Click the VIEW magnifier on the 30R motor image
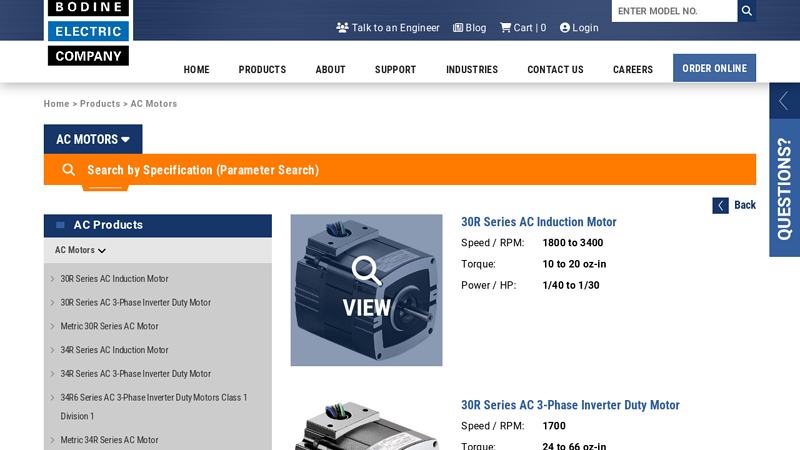This screenshot has height=450, width=800. (366, 270)
